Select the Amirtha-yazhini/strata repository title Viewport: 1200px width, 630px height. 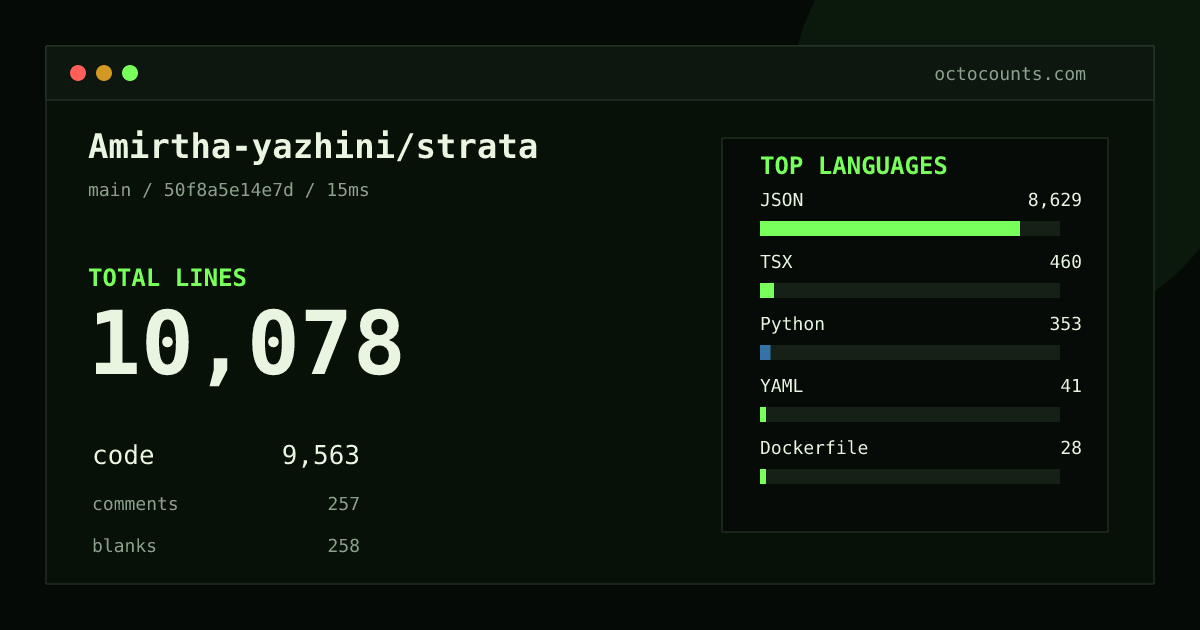point(313,147)
